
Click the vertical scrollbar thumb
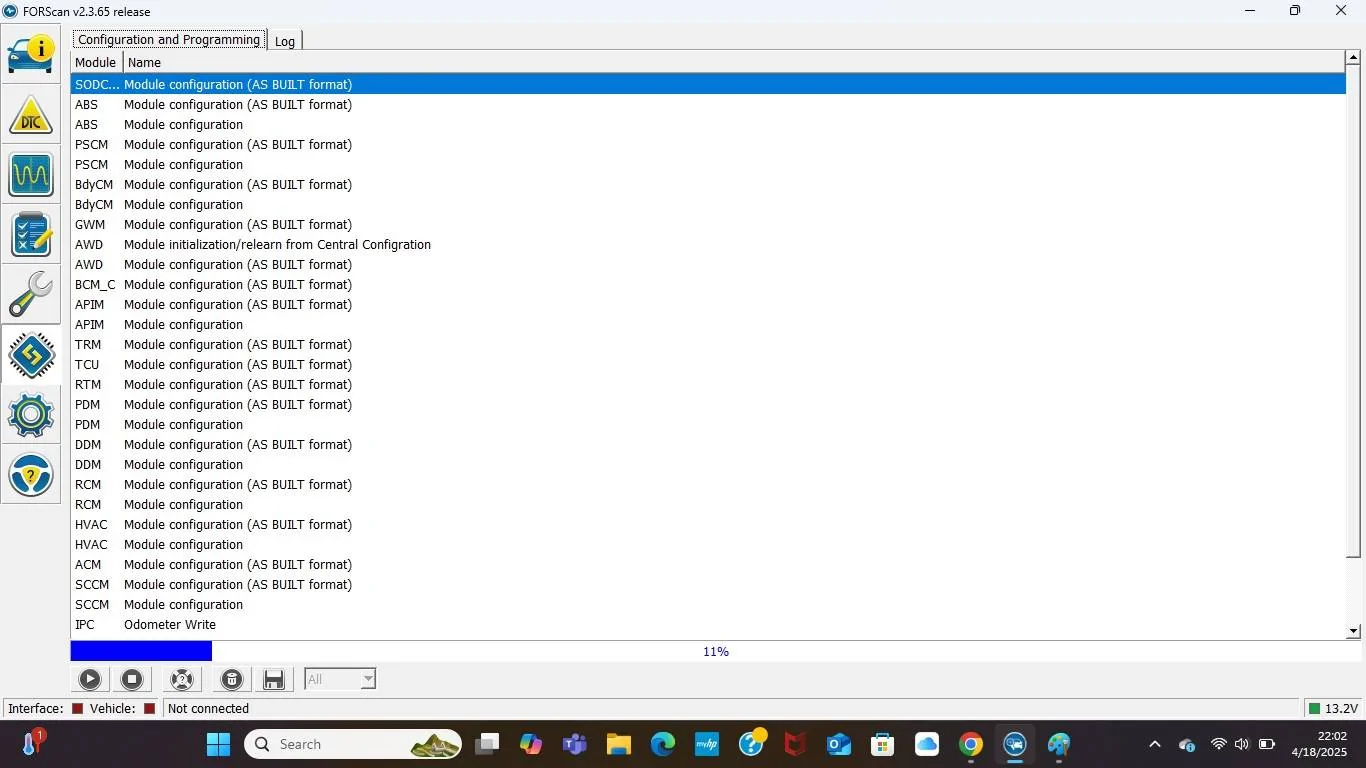point(1354,311)
